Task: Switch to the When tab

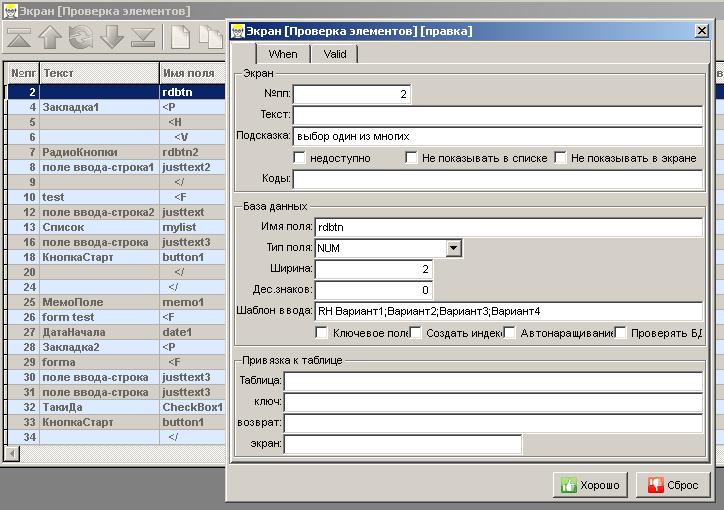Action: [283, 55]
